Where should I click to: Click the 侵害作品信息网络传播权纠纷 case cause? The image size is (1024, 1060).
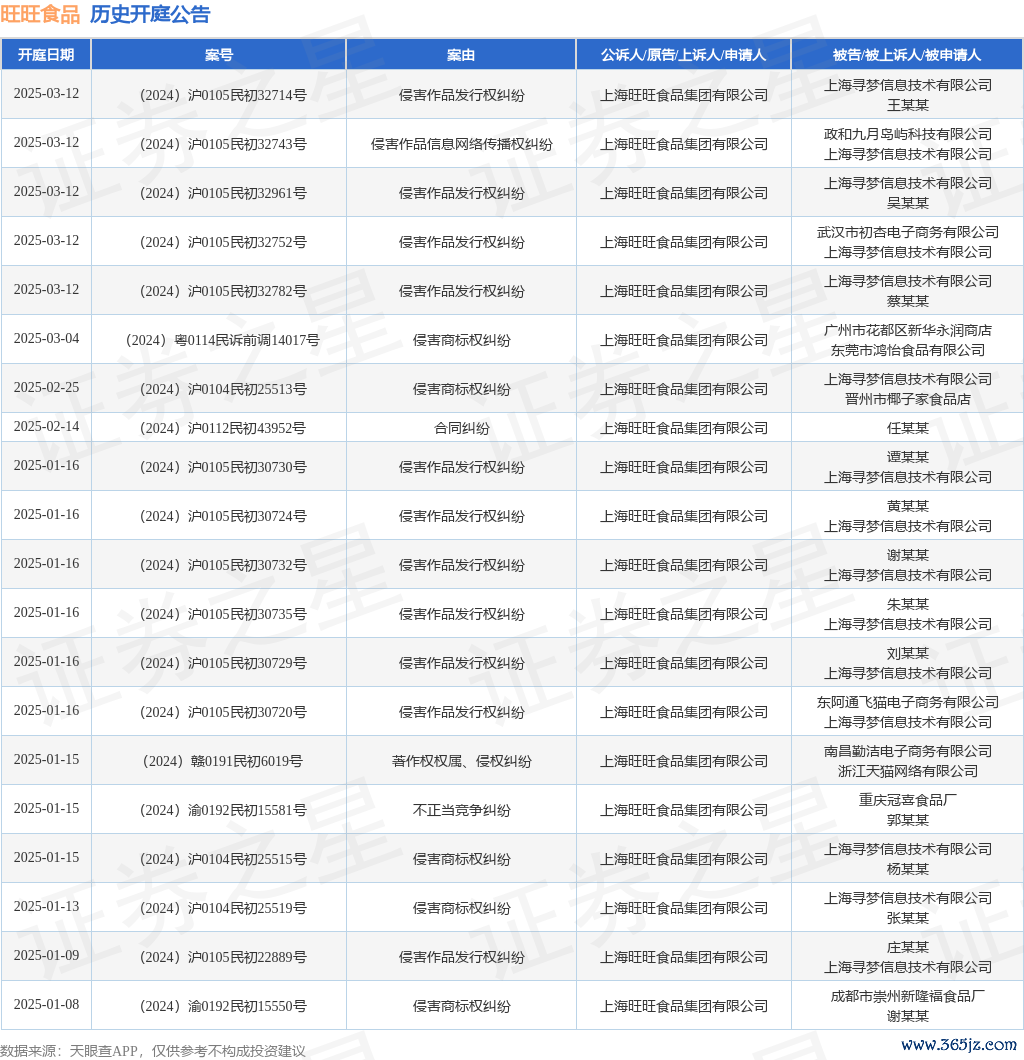coord(462,144)
